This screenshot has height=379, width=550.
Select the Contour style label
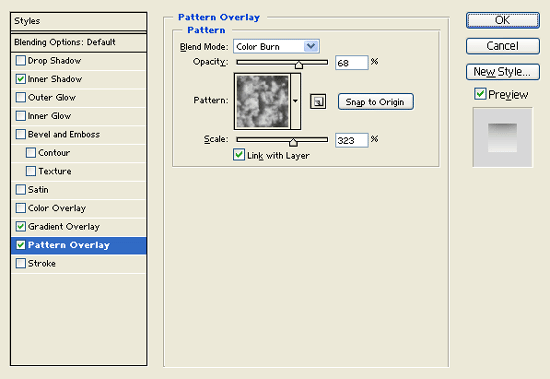coord(54,153)
